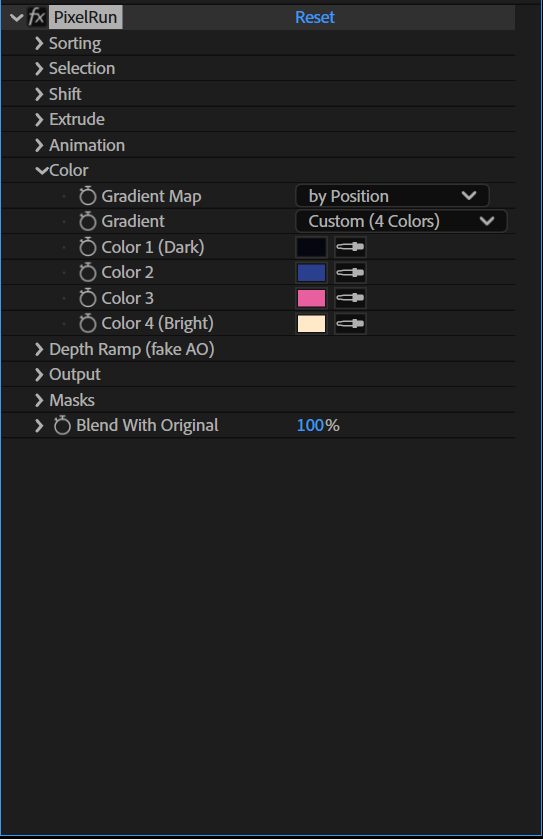Viewport: 543px width, 839px height.
Task: Select the Depth Ramp (fake AO) label
Action: tap(132, 349)
